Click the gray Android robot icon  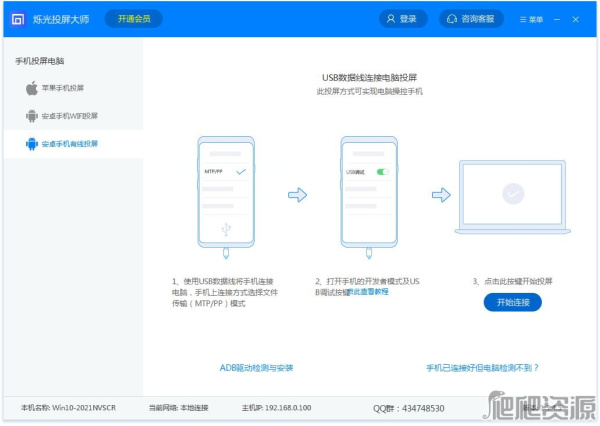pos(32,116)
